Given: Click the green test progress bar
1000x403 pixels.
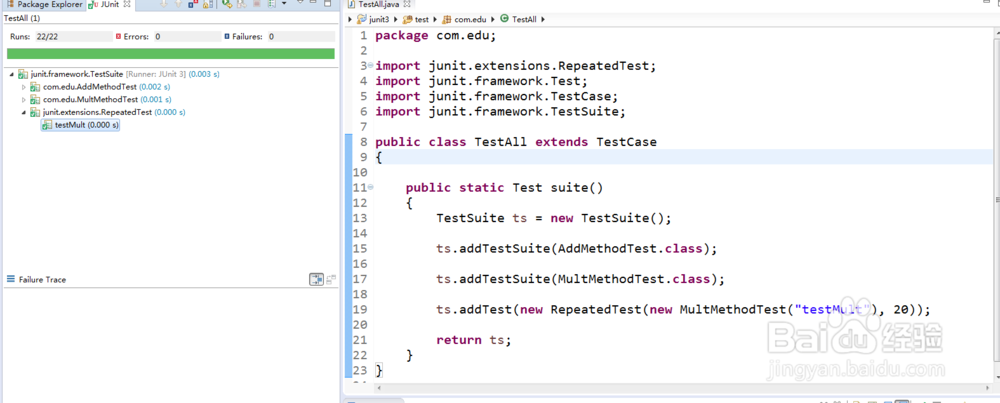Looking at the screenshot, I should (x=170, y=54).
